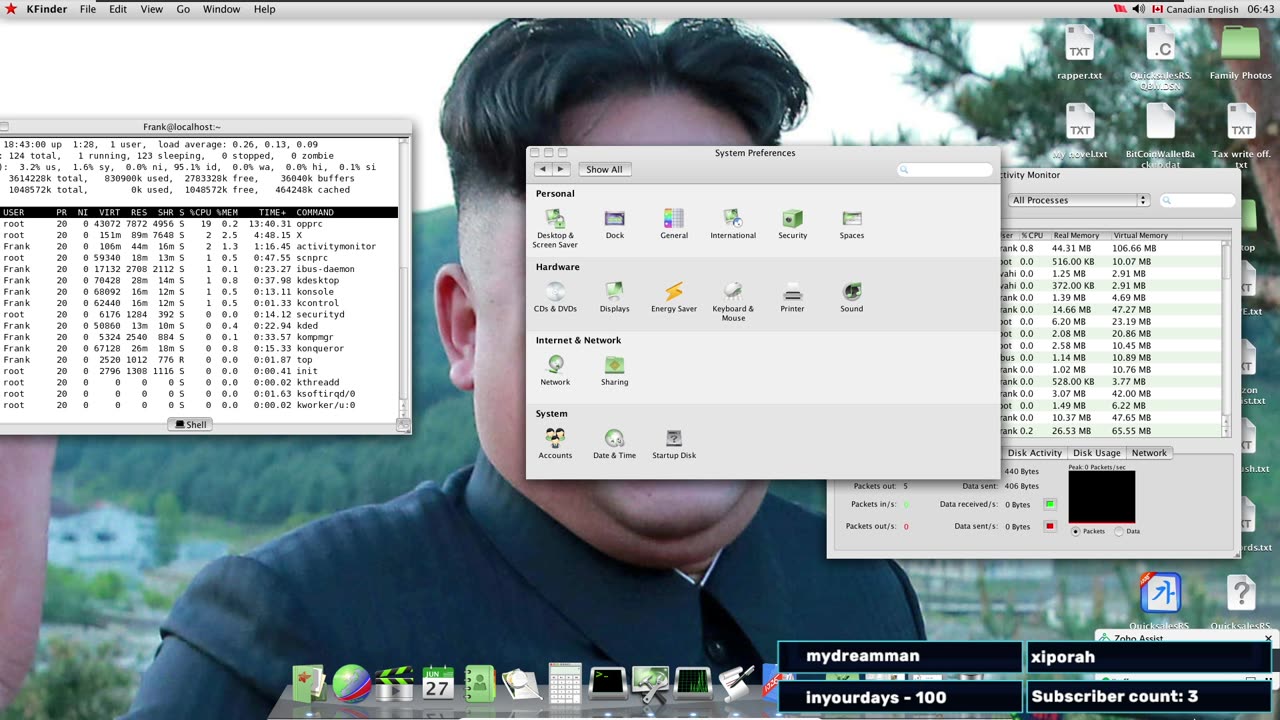Open the Calculator from the dock
The height and width of the screenshot is (720, 1280).
[565, 684]
